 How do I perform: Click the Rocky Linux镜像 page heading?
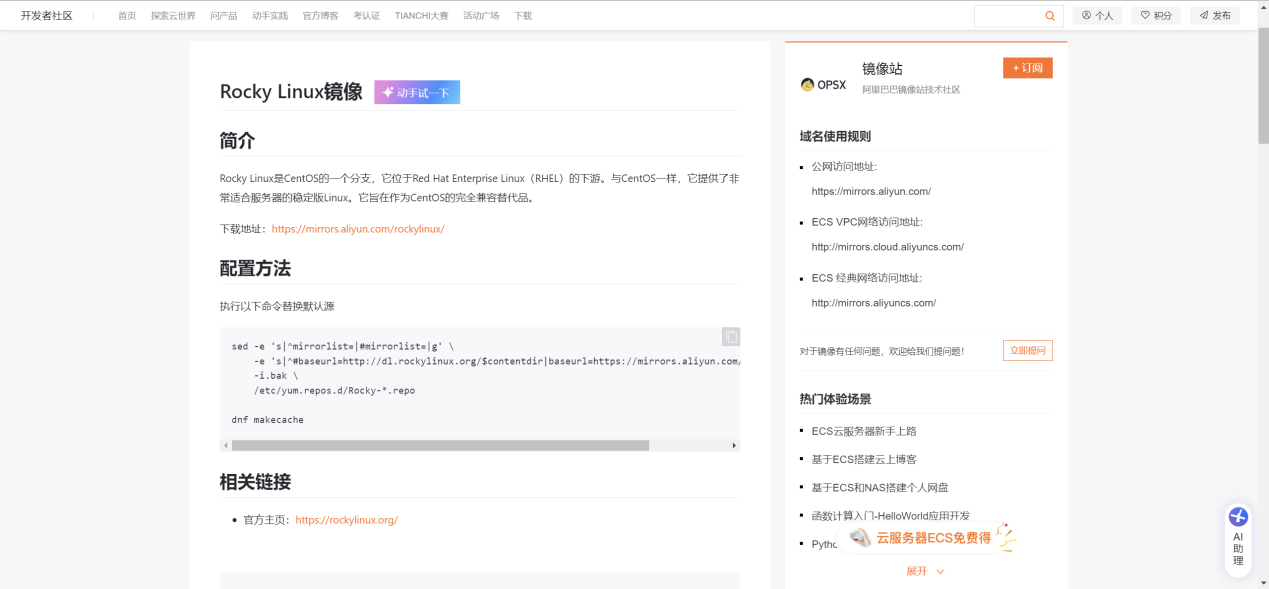tap(291, 92)
